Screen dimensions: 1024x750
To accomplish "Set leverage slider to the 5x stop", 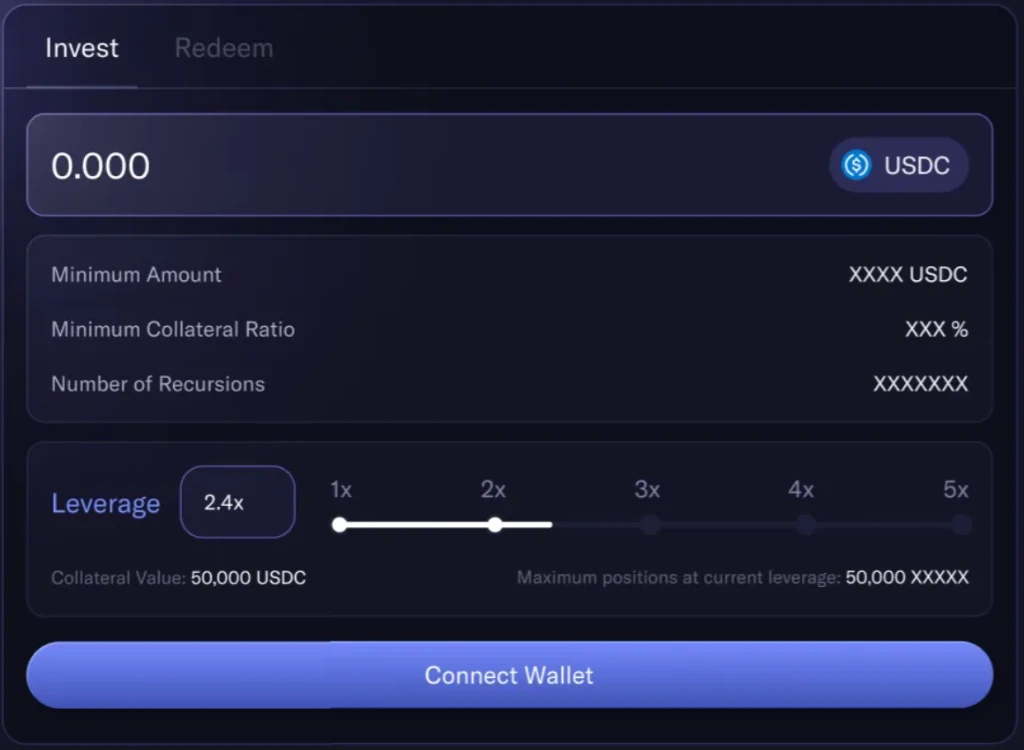I will [x=961, y=524].
